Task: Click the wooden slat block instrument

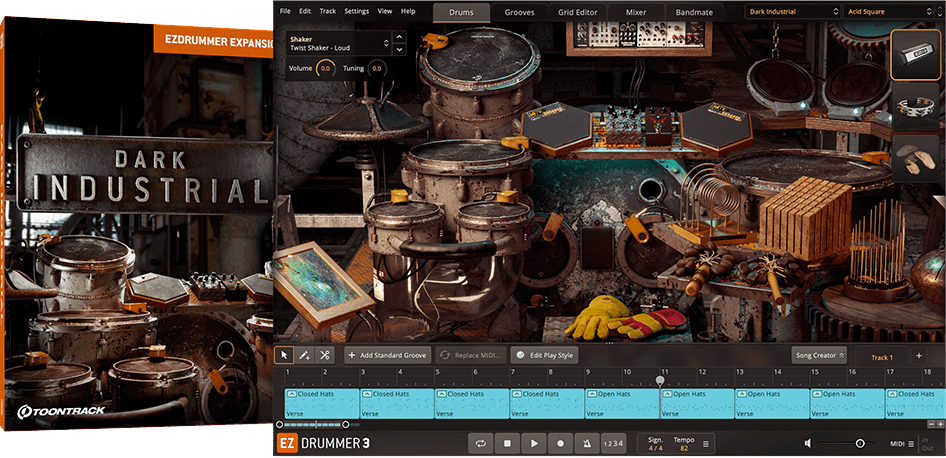Action: [805, 216]
